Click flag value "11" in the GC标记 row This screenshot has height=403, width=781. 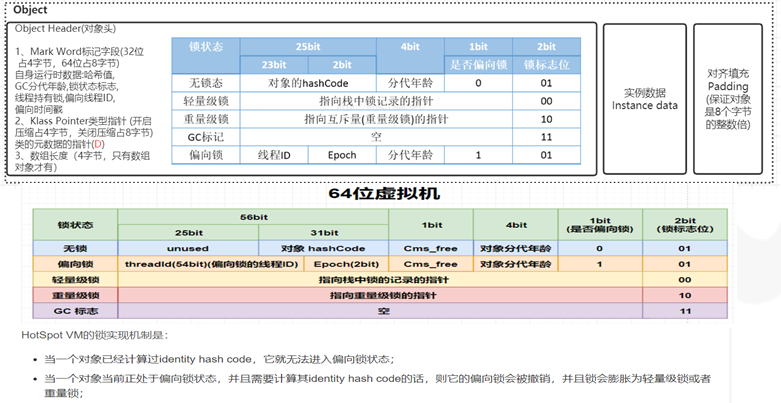tap(546, 137)
